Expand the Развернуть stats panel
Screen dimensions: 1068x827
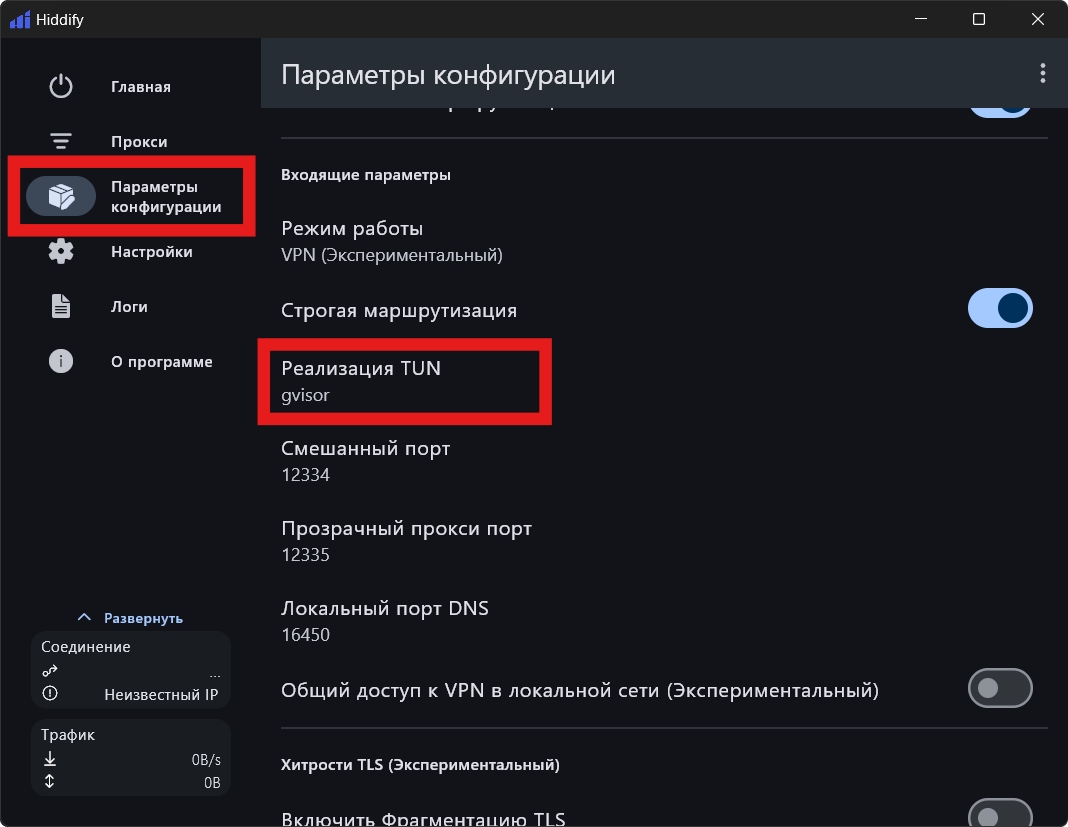tap(131, 618)
